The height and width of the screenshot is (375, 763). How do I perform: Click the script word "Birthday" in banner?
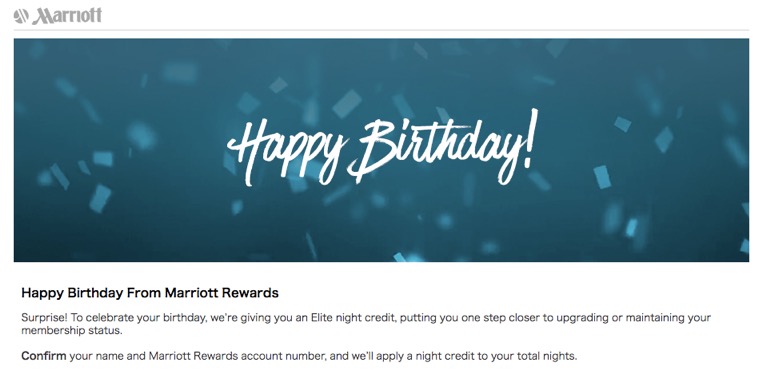436,147
